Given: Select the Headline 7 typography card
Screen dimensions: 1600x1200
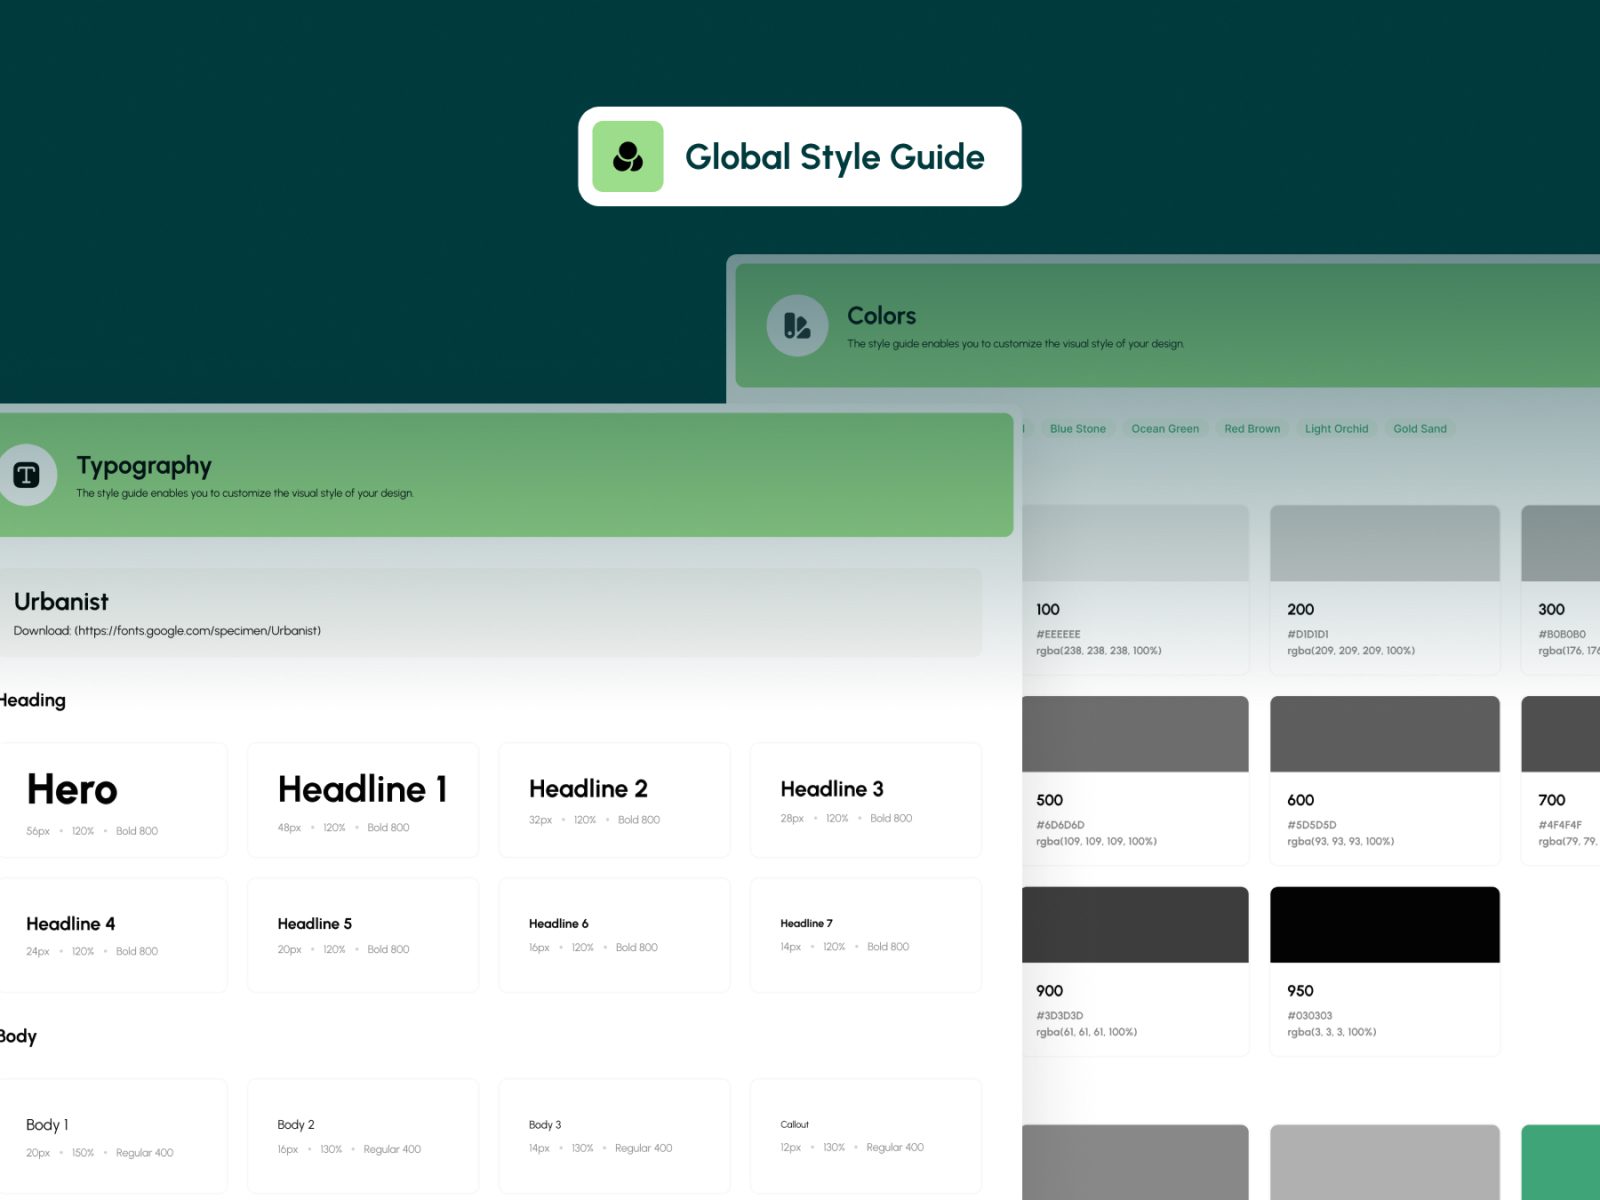Looking at the screenshot, I should 866,935.
